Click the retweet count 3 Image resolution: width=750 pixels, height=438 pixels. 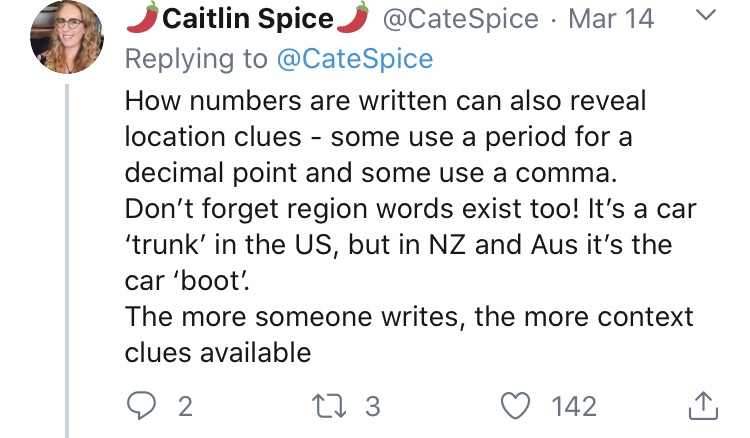tap(373, 406)
